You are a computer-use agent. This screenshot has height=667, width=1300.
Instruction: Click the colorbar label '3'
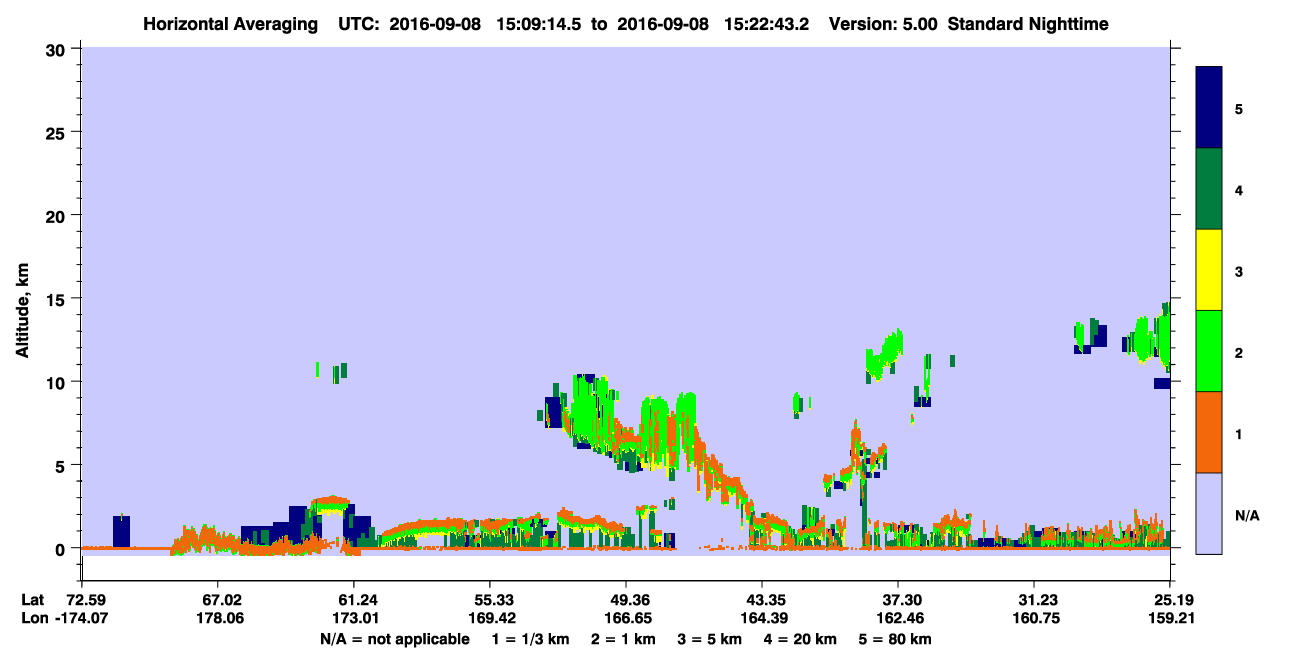pyautogui.click(x=1239, y=271)
